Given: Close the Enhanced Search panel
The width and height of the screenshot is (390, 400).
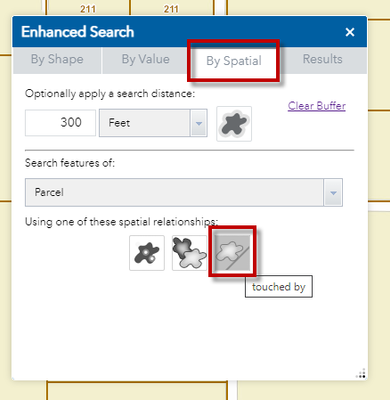Looking at the screenshot, I should 350,32.
